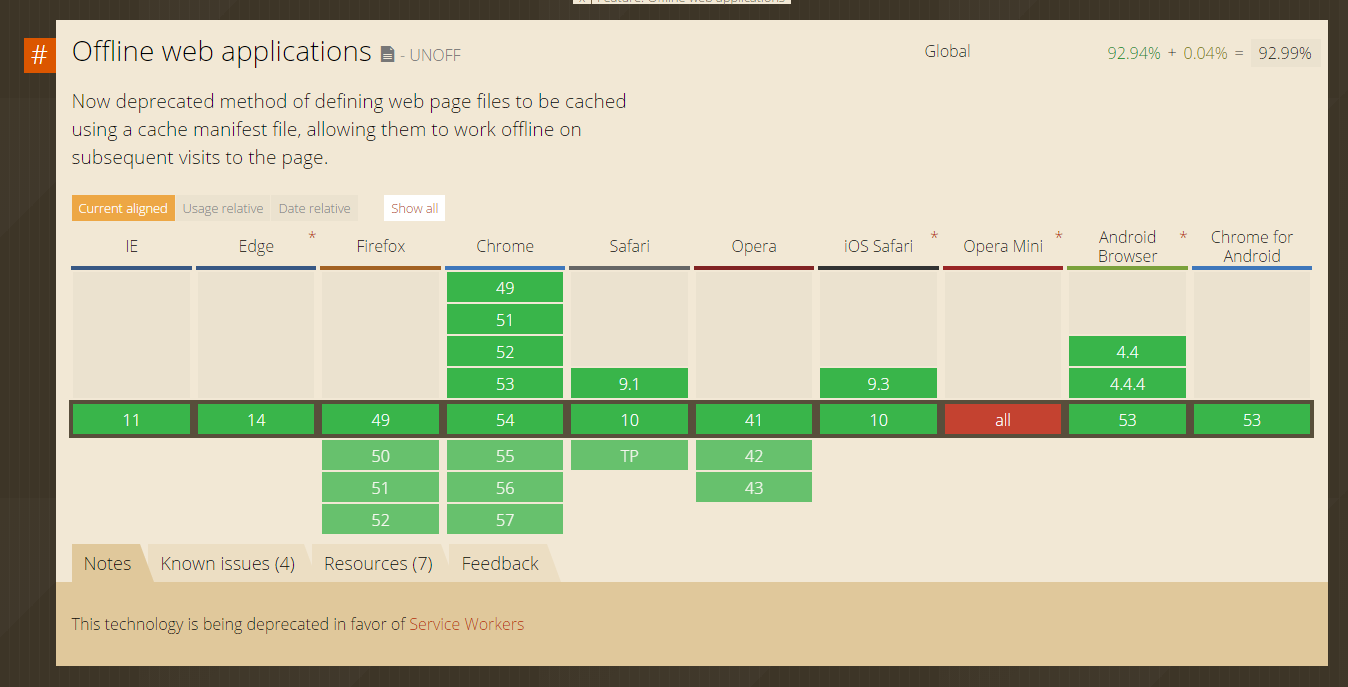This screenshot has width=1348, height=687.
Task: Switch to Date relative view
Action: tap(314, 208)
